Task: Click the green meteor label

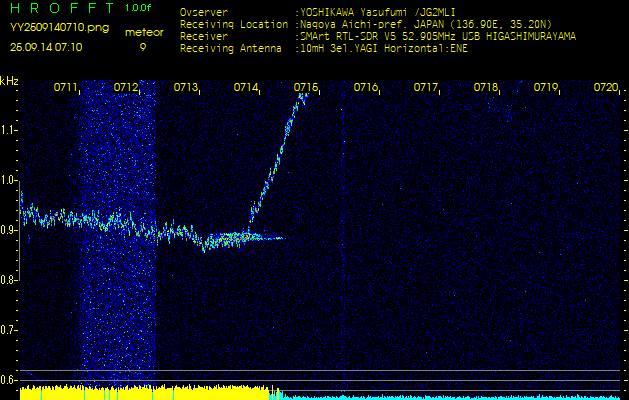Action: (142, 32)
